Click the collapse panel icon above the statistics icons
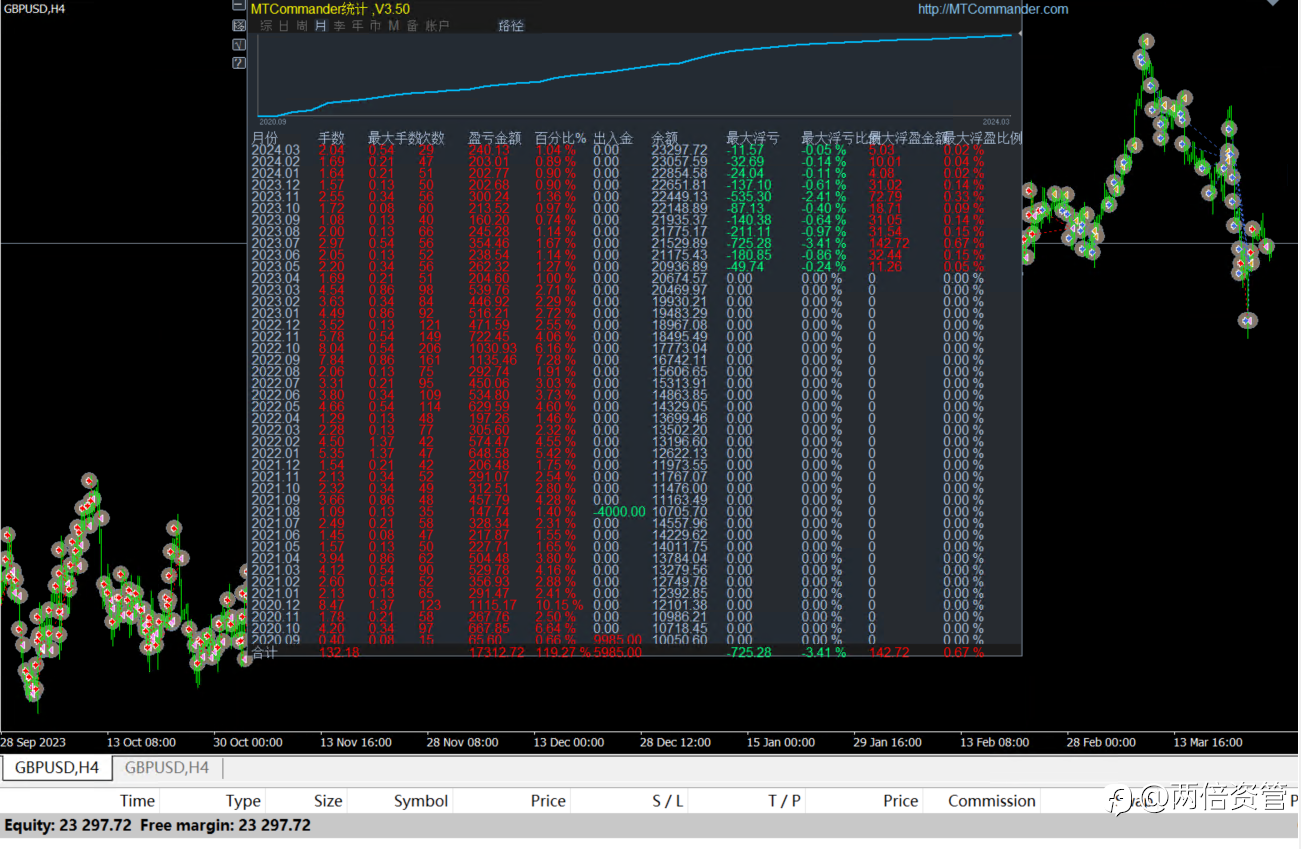This screenshot has height=849, width=1301. point(239,5)
